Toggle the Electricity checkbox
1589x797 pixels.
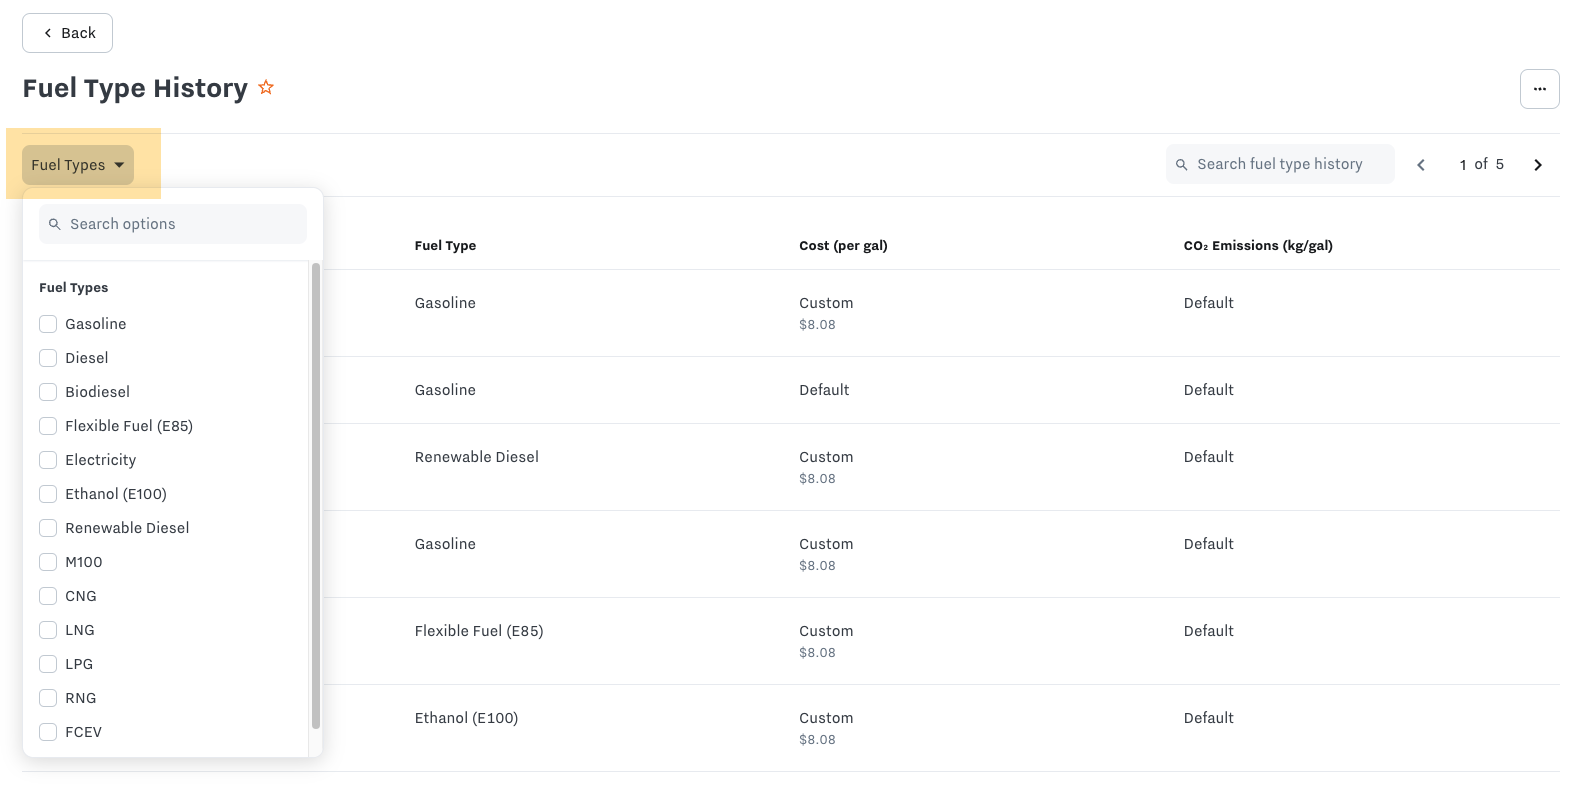pyautogui.click(x=48, y=460)
